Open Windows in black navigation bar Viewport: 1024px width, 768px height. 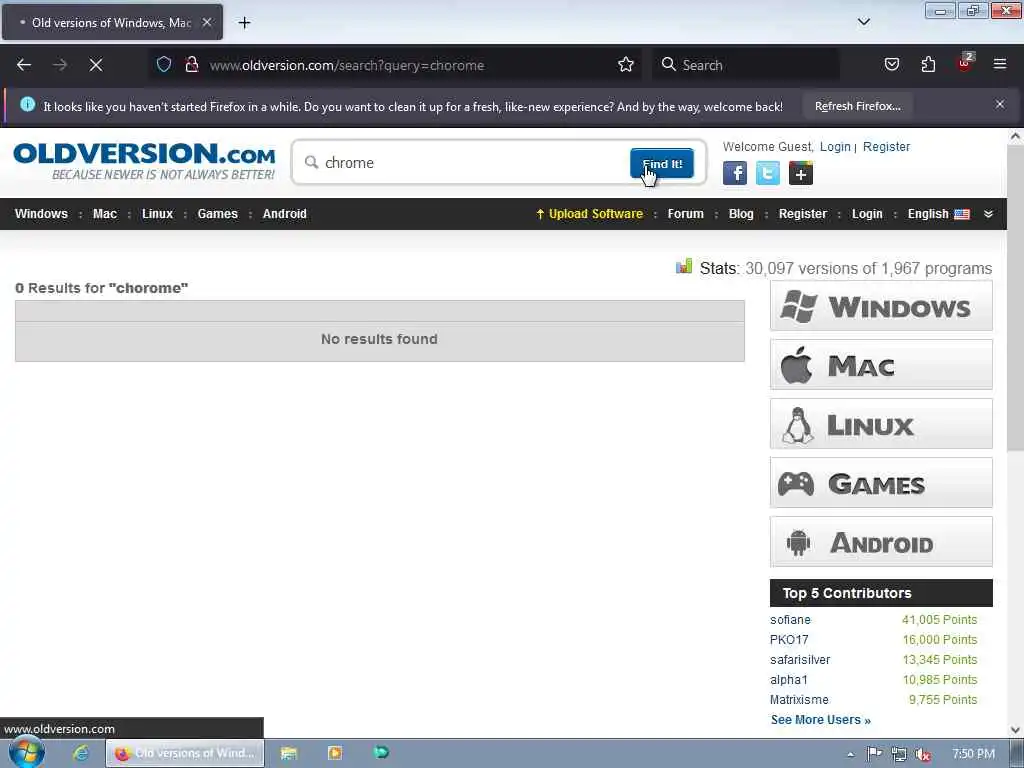41,214
